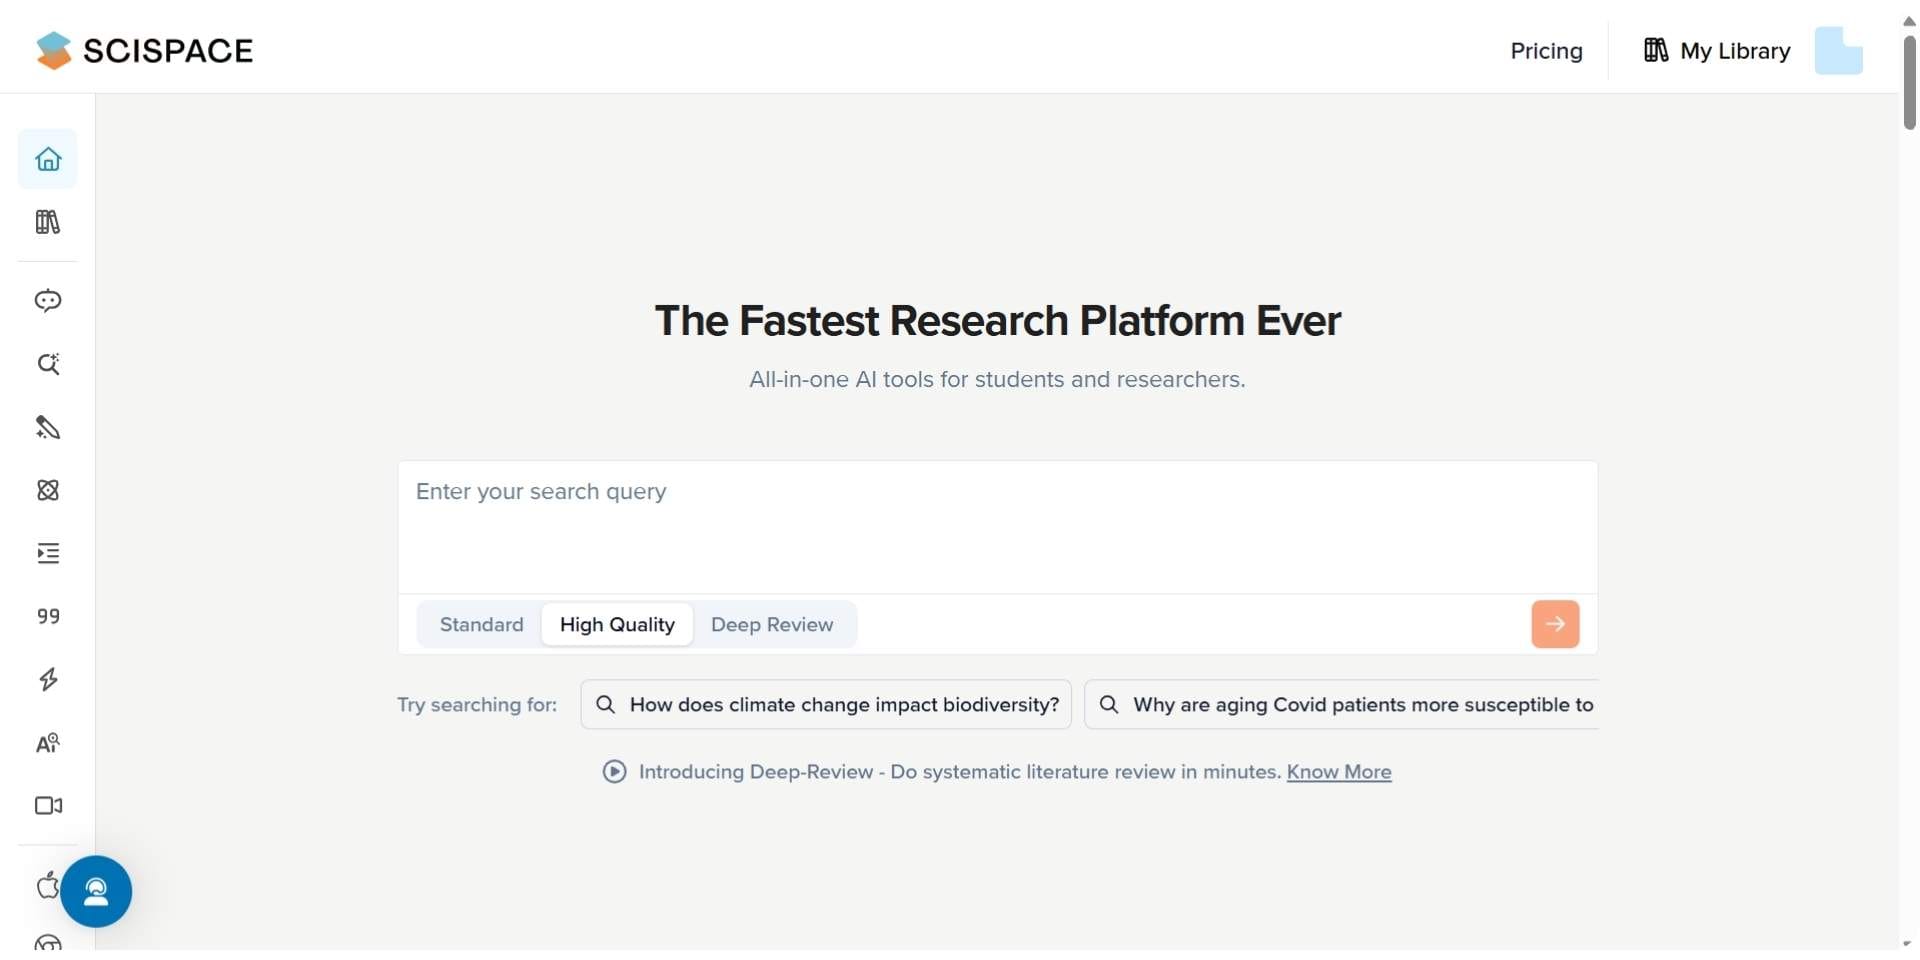Open the Pricing page
Screen dimensions: 1920x960
[1546, 50]
